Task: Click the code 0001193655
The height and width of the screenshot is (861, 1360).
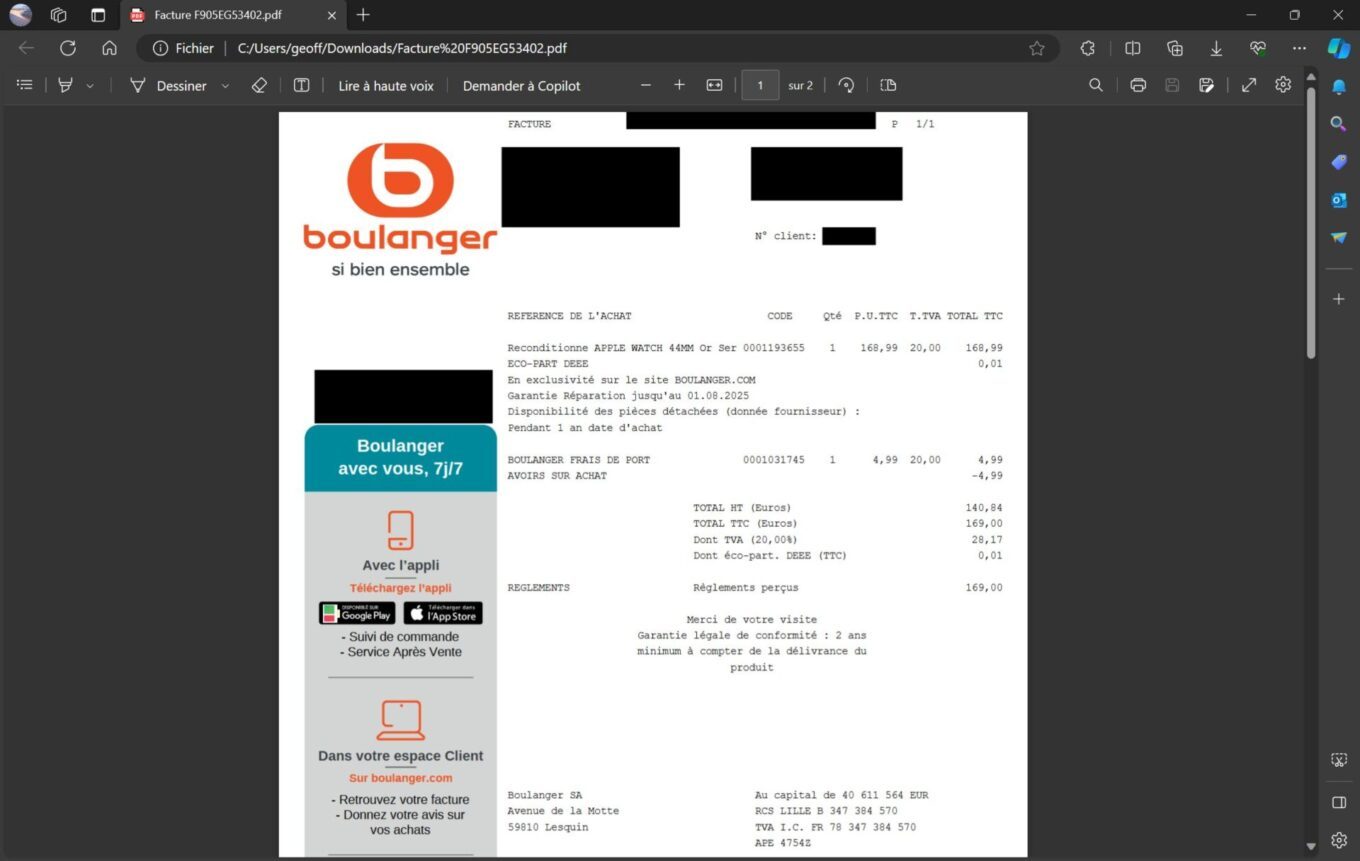Action: pyautogui.click(x=773, y=348)
